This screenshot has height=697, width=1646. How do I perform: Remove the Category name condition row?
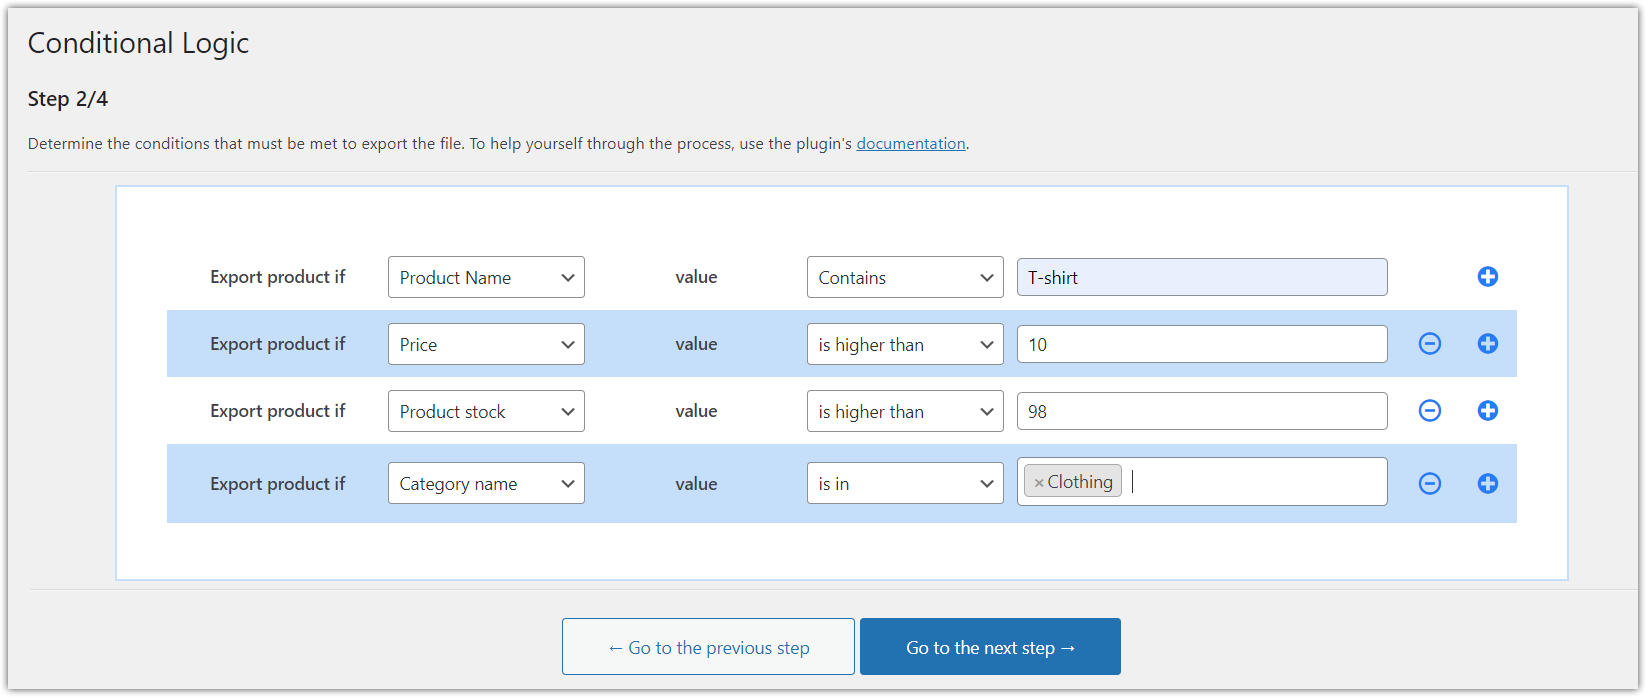[1430, 484]
